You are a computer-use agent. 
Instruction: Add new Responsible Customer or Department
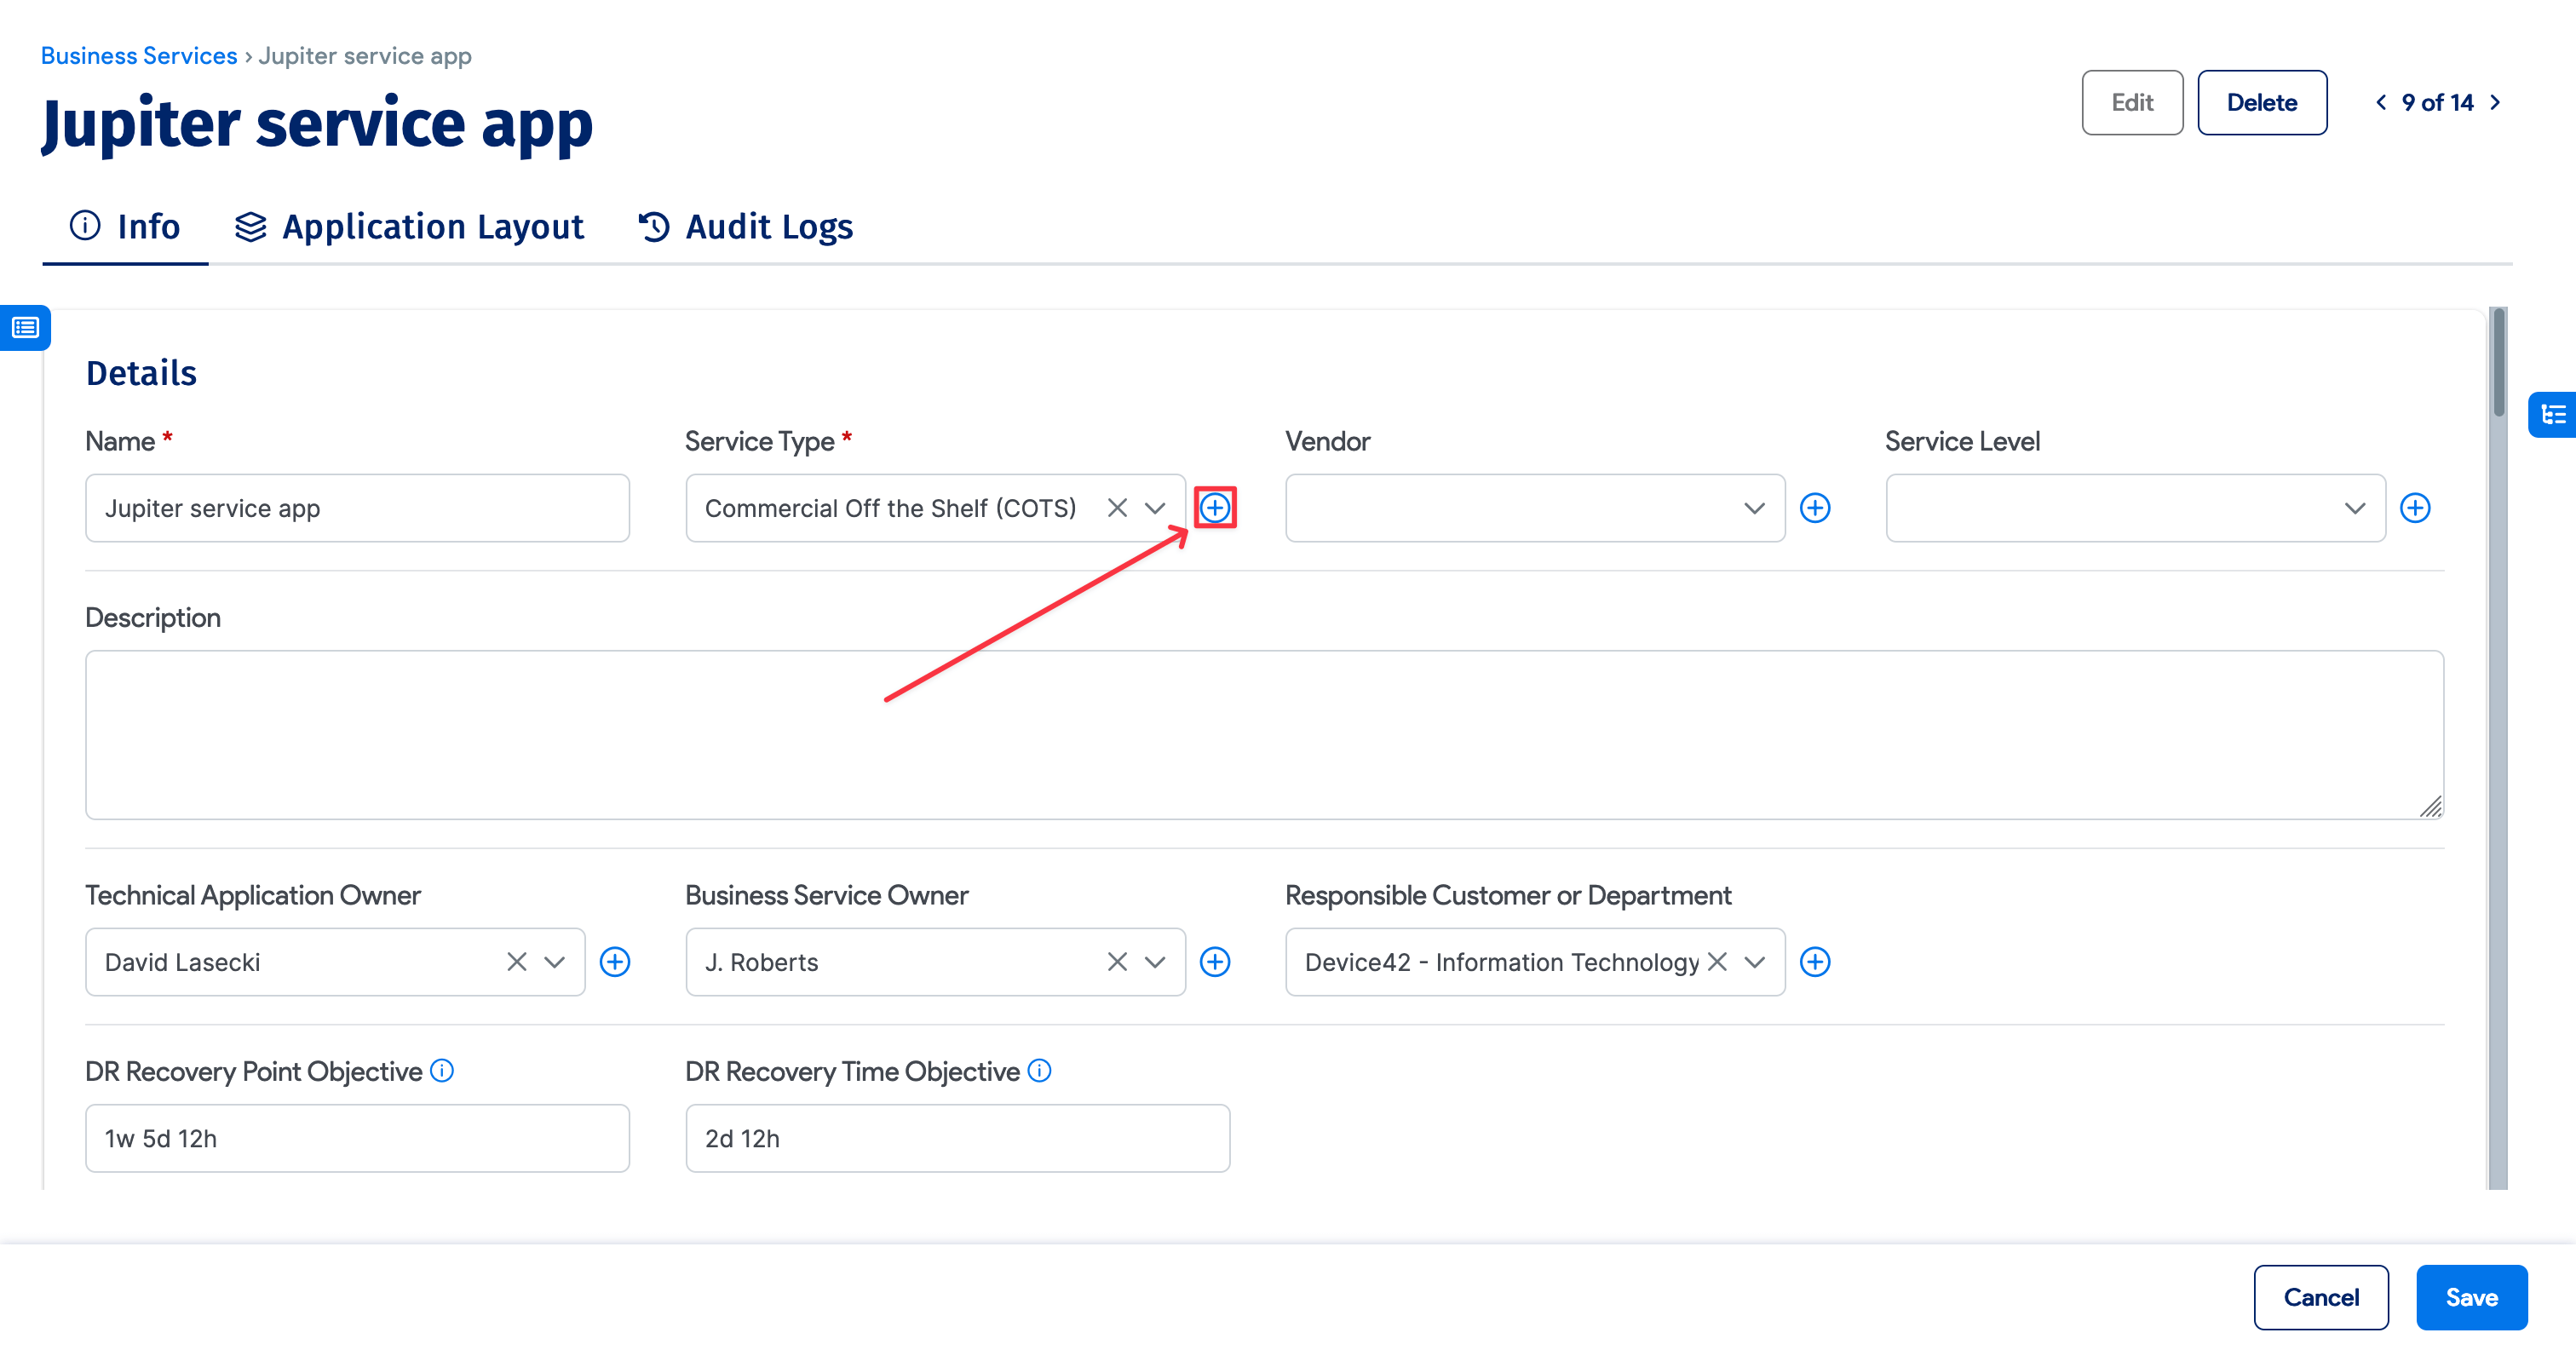pyautogui.click(x=1814, y=962)
